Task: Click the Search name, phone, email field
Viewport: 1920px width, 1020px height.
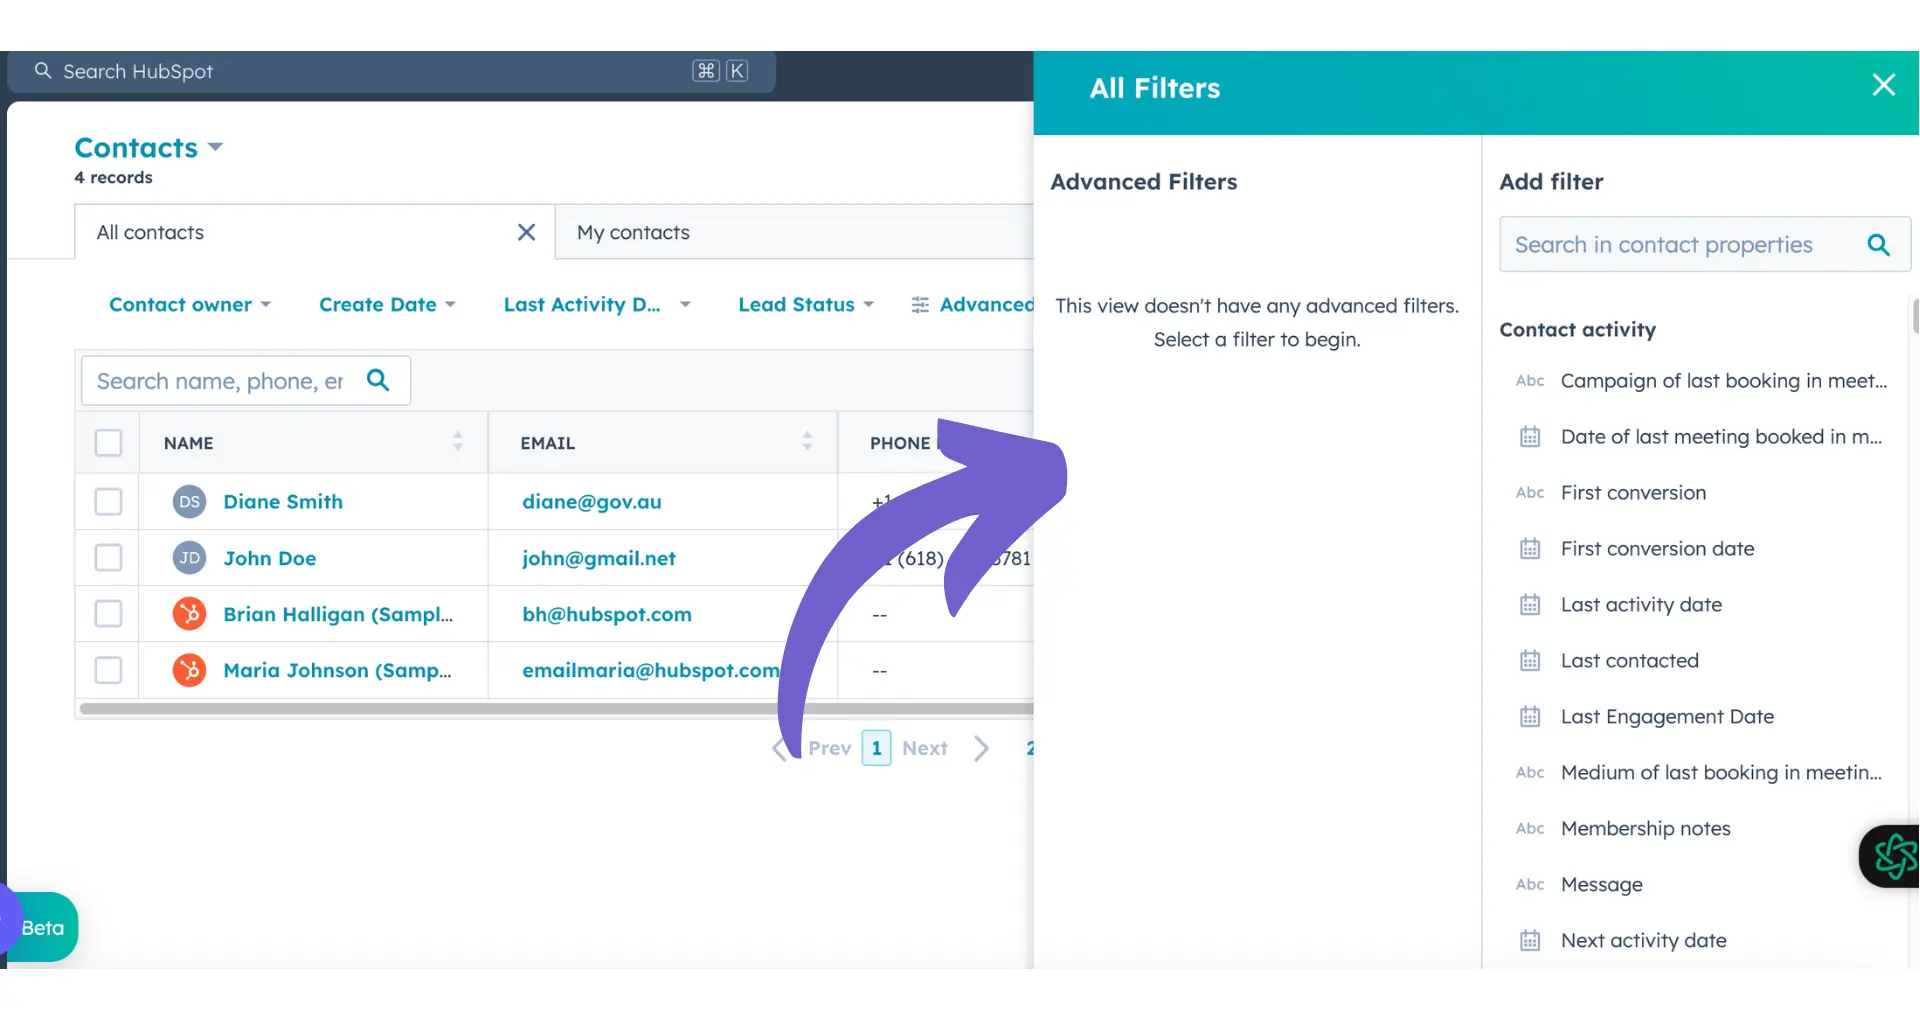Action: [245, 380]
